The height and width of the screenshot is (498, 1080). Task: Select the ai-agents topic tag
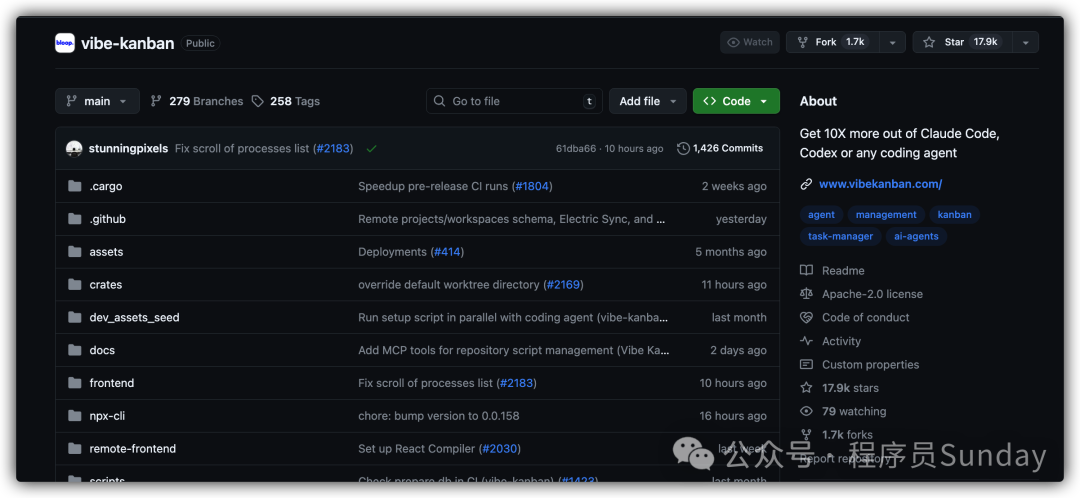(x=916, y=236)
